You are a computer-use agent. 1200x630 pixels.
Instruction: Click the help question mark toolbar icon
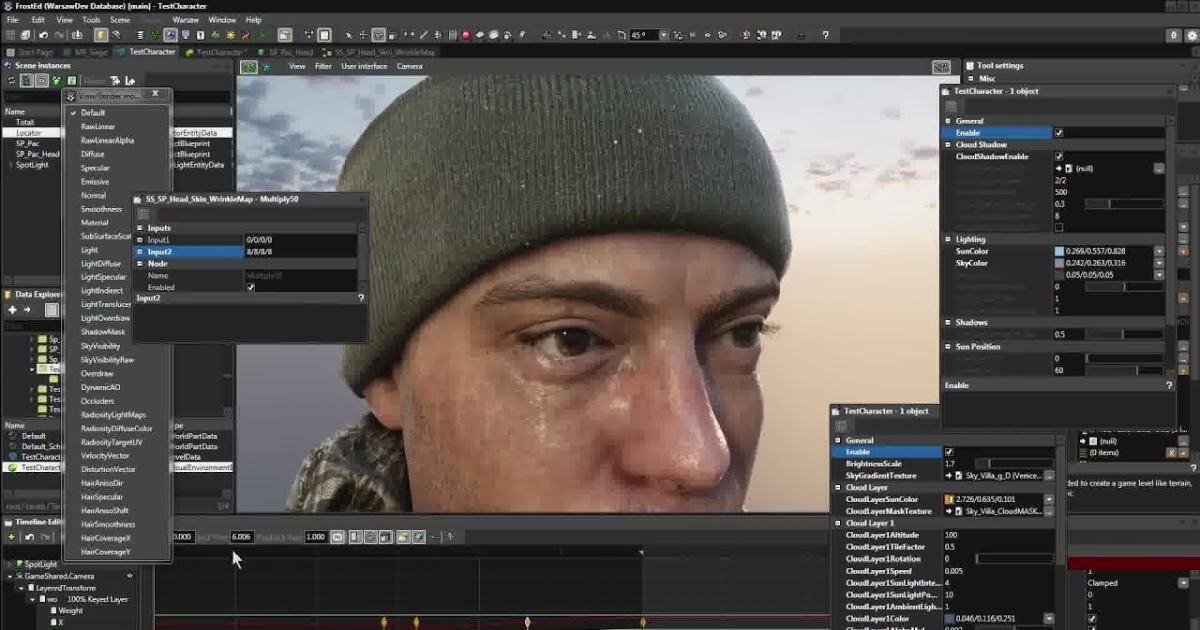(825, 35)
